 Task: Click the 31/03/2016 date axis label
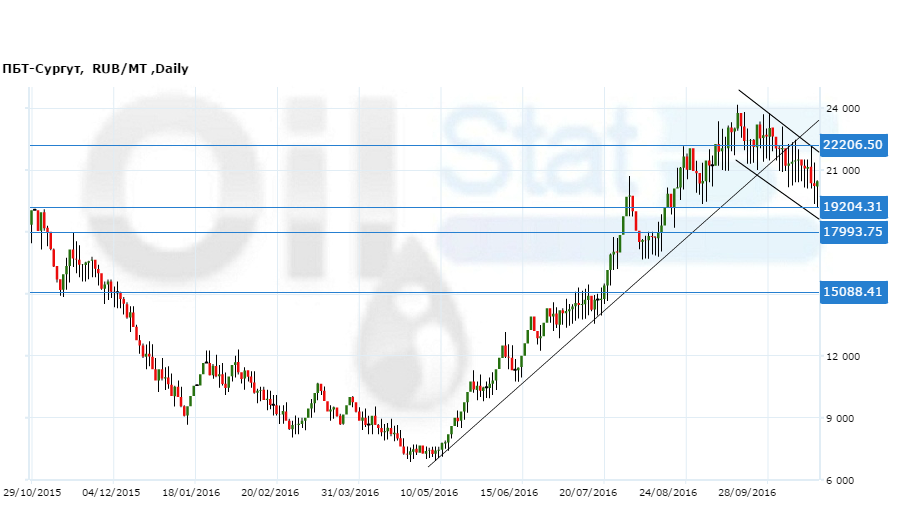(349, 492)
